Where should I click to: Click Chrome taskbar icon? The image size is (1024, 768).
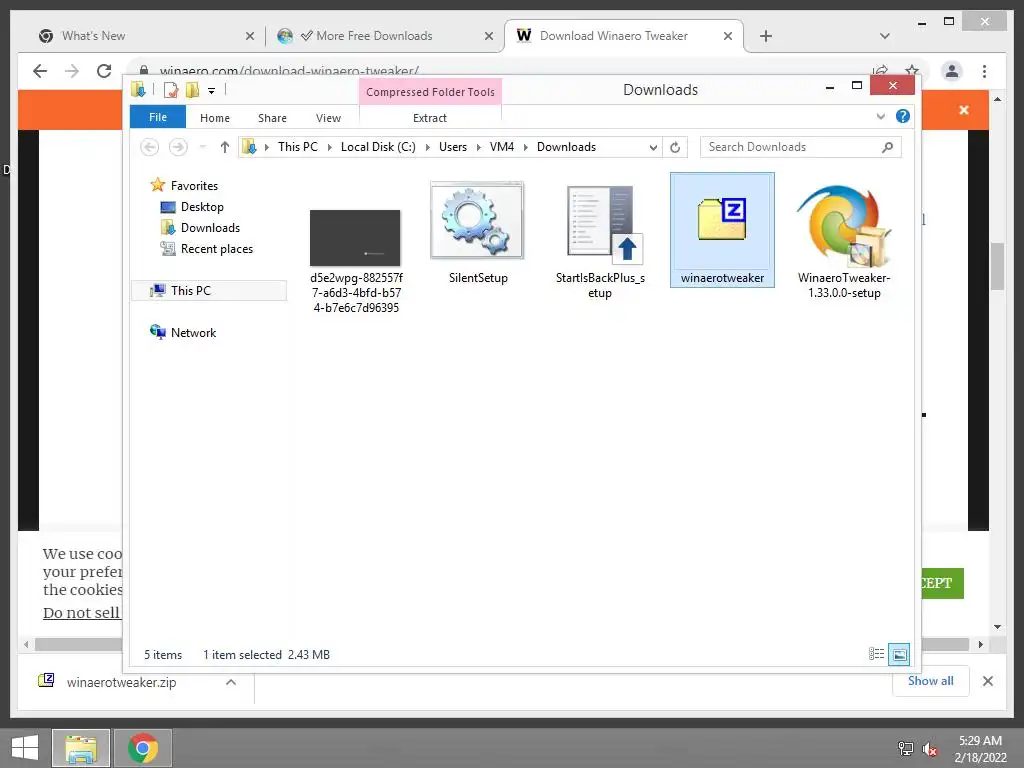point(143,748)
